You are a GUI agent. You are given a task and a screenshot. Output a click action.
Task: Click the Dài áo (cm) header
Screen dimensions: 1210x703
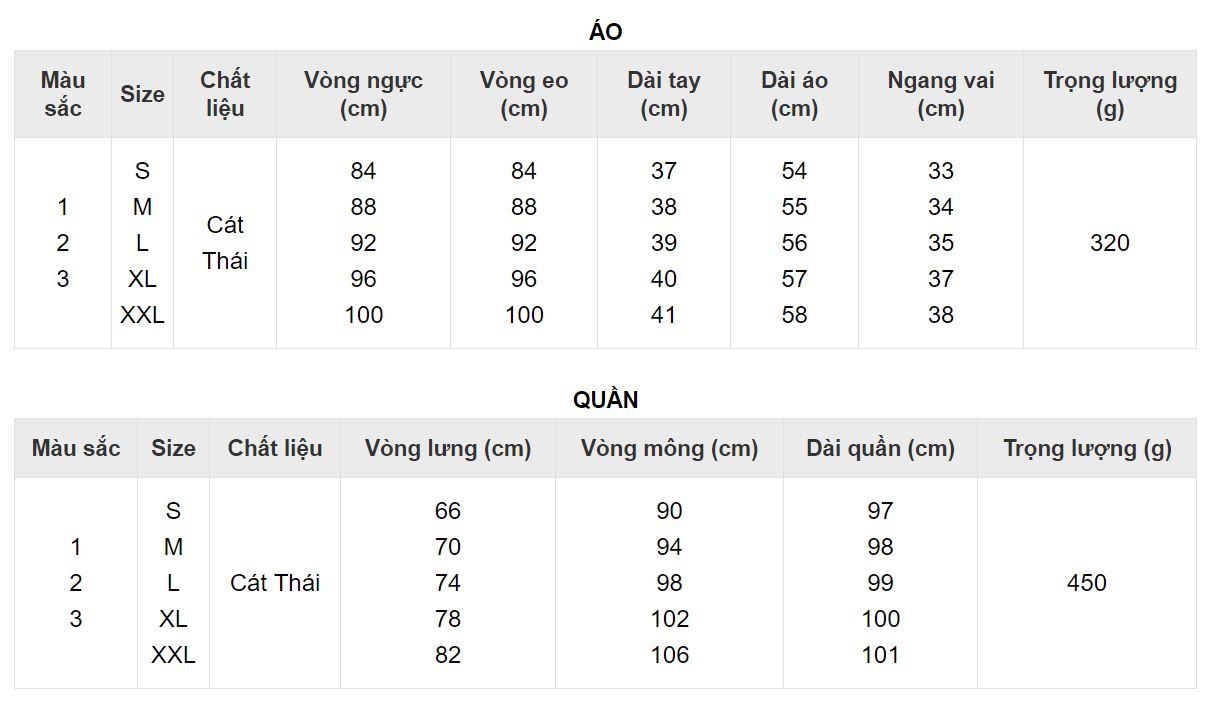pos(794,94)
